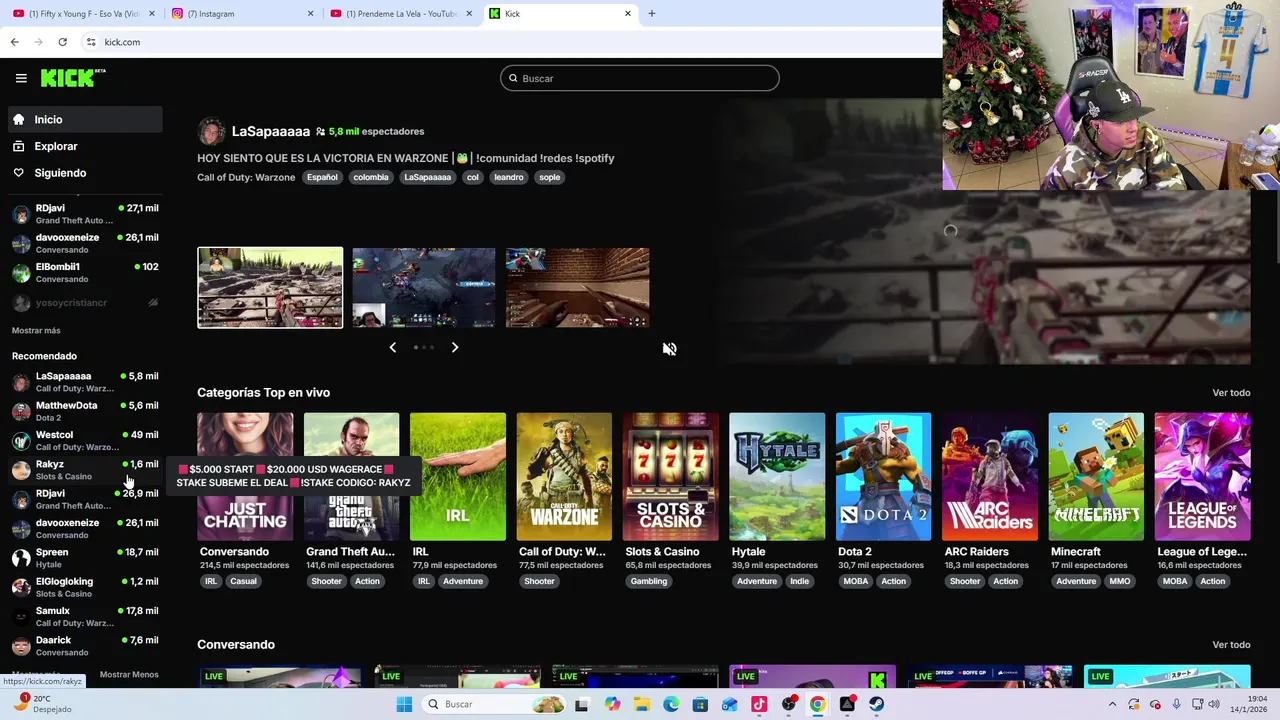Switch to the Instagram browser tab
Viewport: 1280px width, 720px height.
click(x=243, y=14)
